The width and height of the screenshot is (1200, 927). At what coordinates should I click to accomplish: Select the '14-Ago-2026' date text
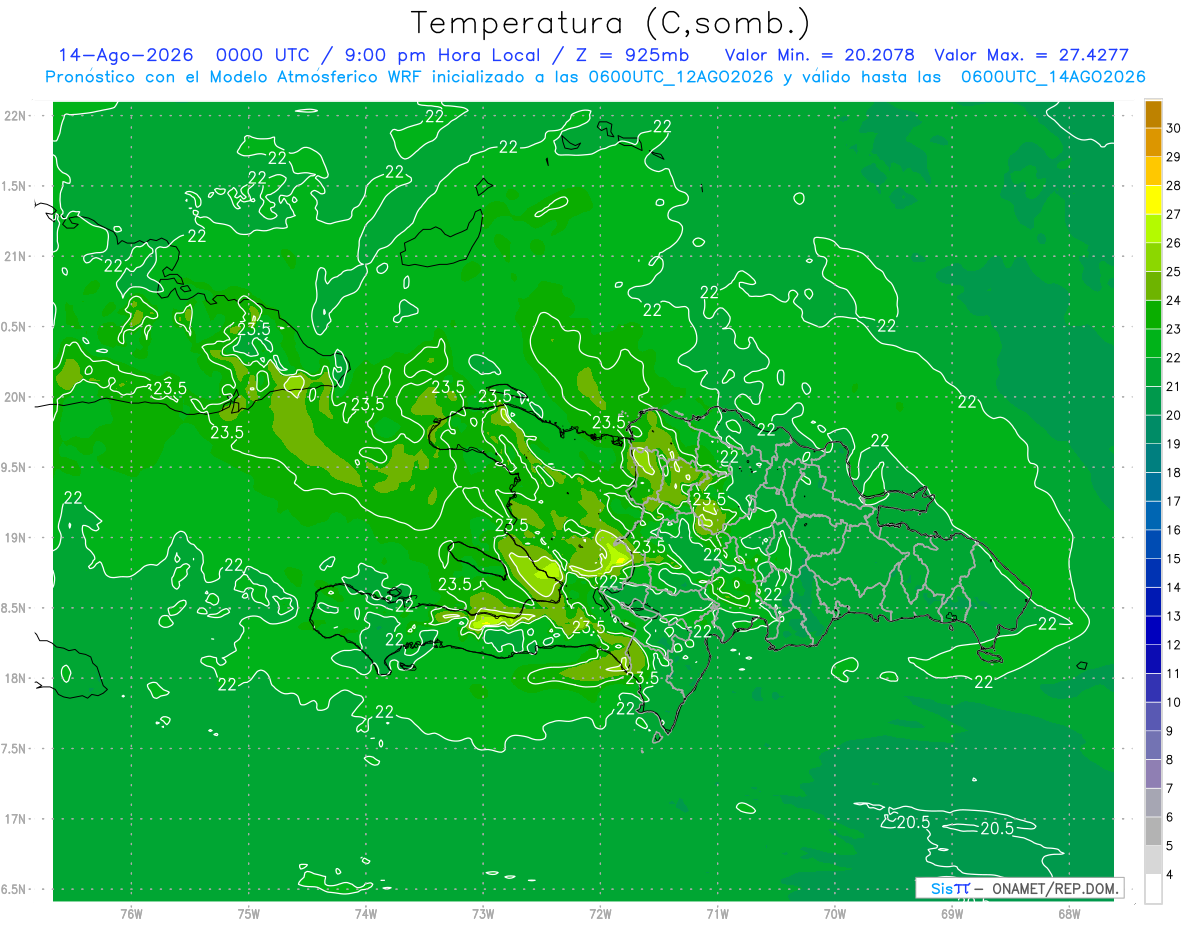pos(126,55)
